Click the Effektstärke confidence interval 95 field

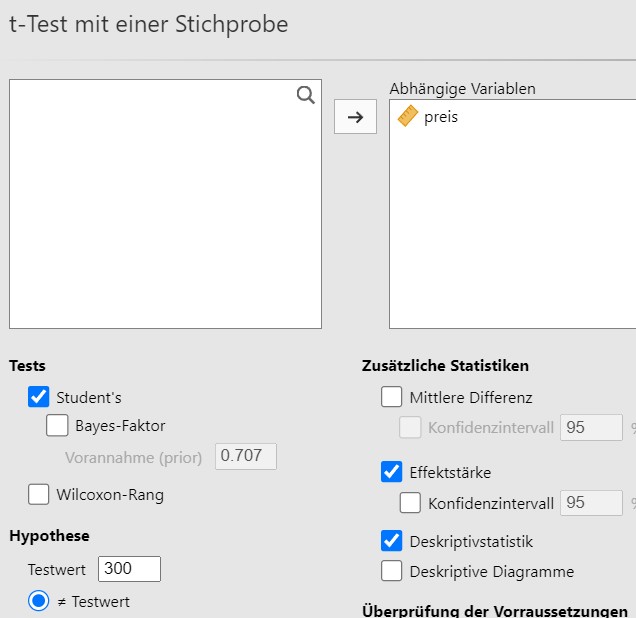pyautogui.click(x=591, y=503)
